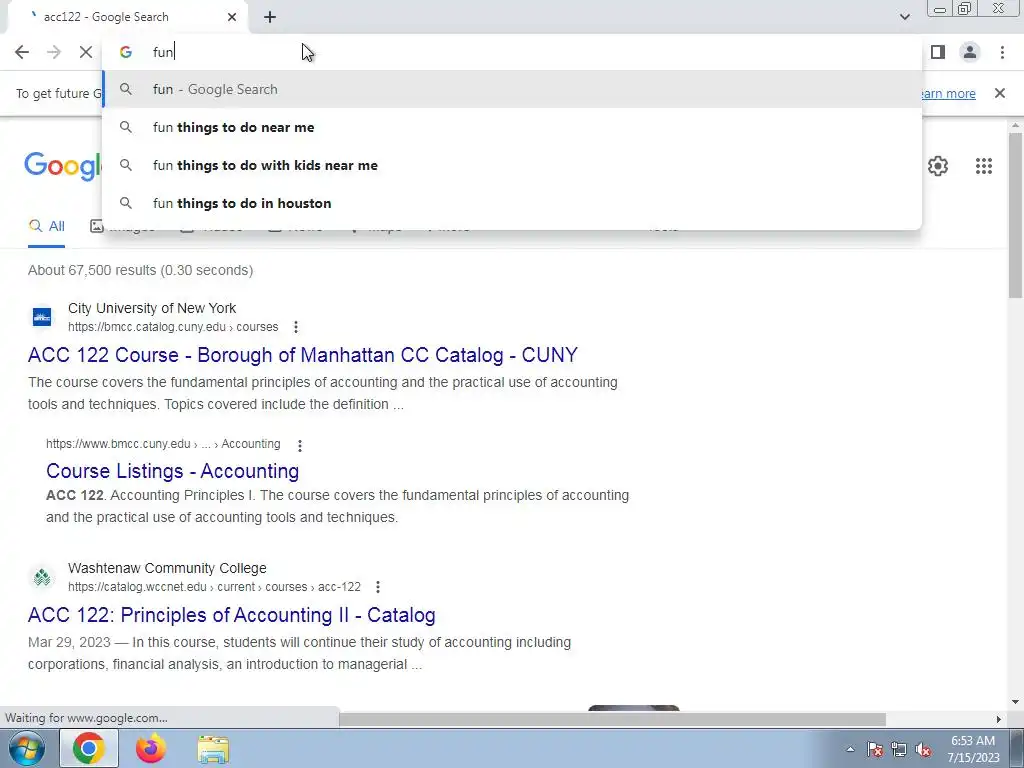
Task: Pick 'fun things to do in houston' suggestion
Action: coord(512,203)
